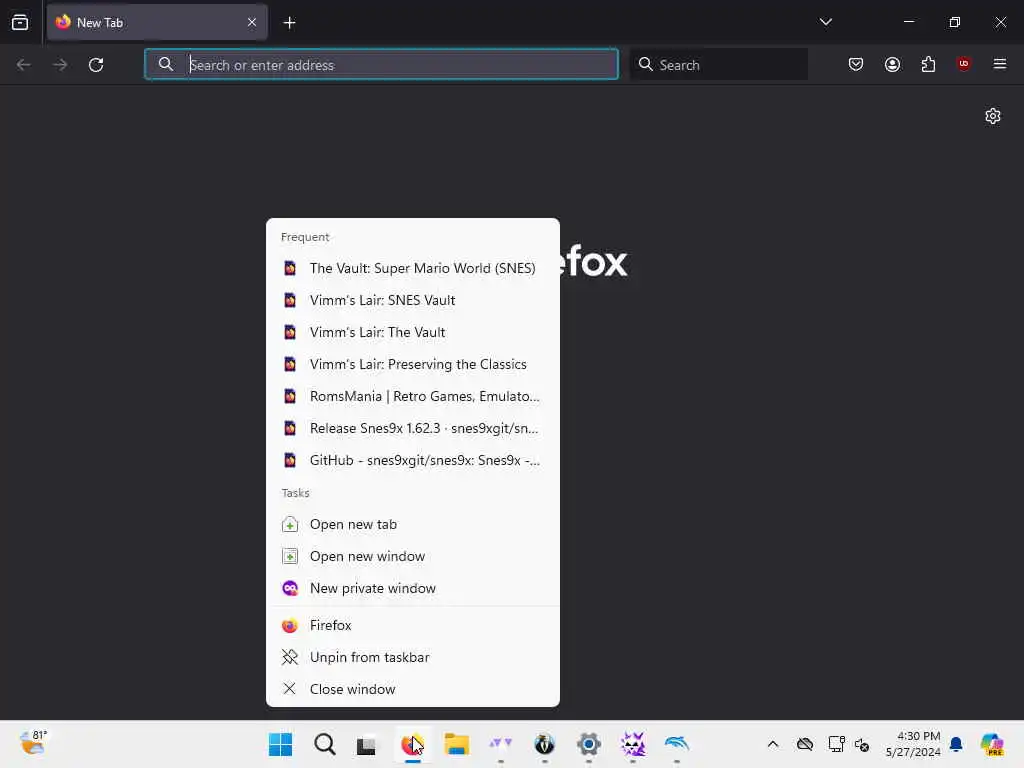Viewport: 1024px width, 768px height.
Task: Open the blue gear app on taskbar
Action: click(x=588, y=744)
